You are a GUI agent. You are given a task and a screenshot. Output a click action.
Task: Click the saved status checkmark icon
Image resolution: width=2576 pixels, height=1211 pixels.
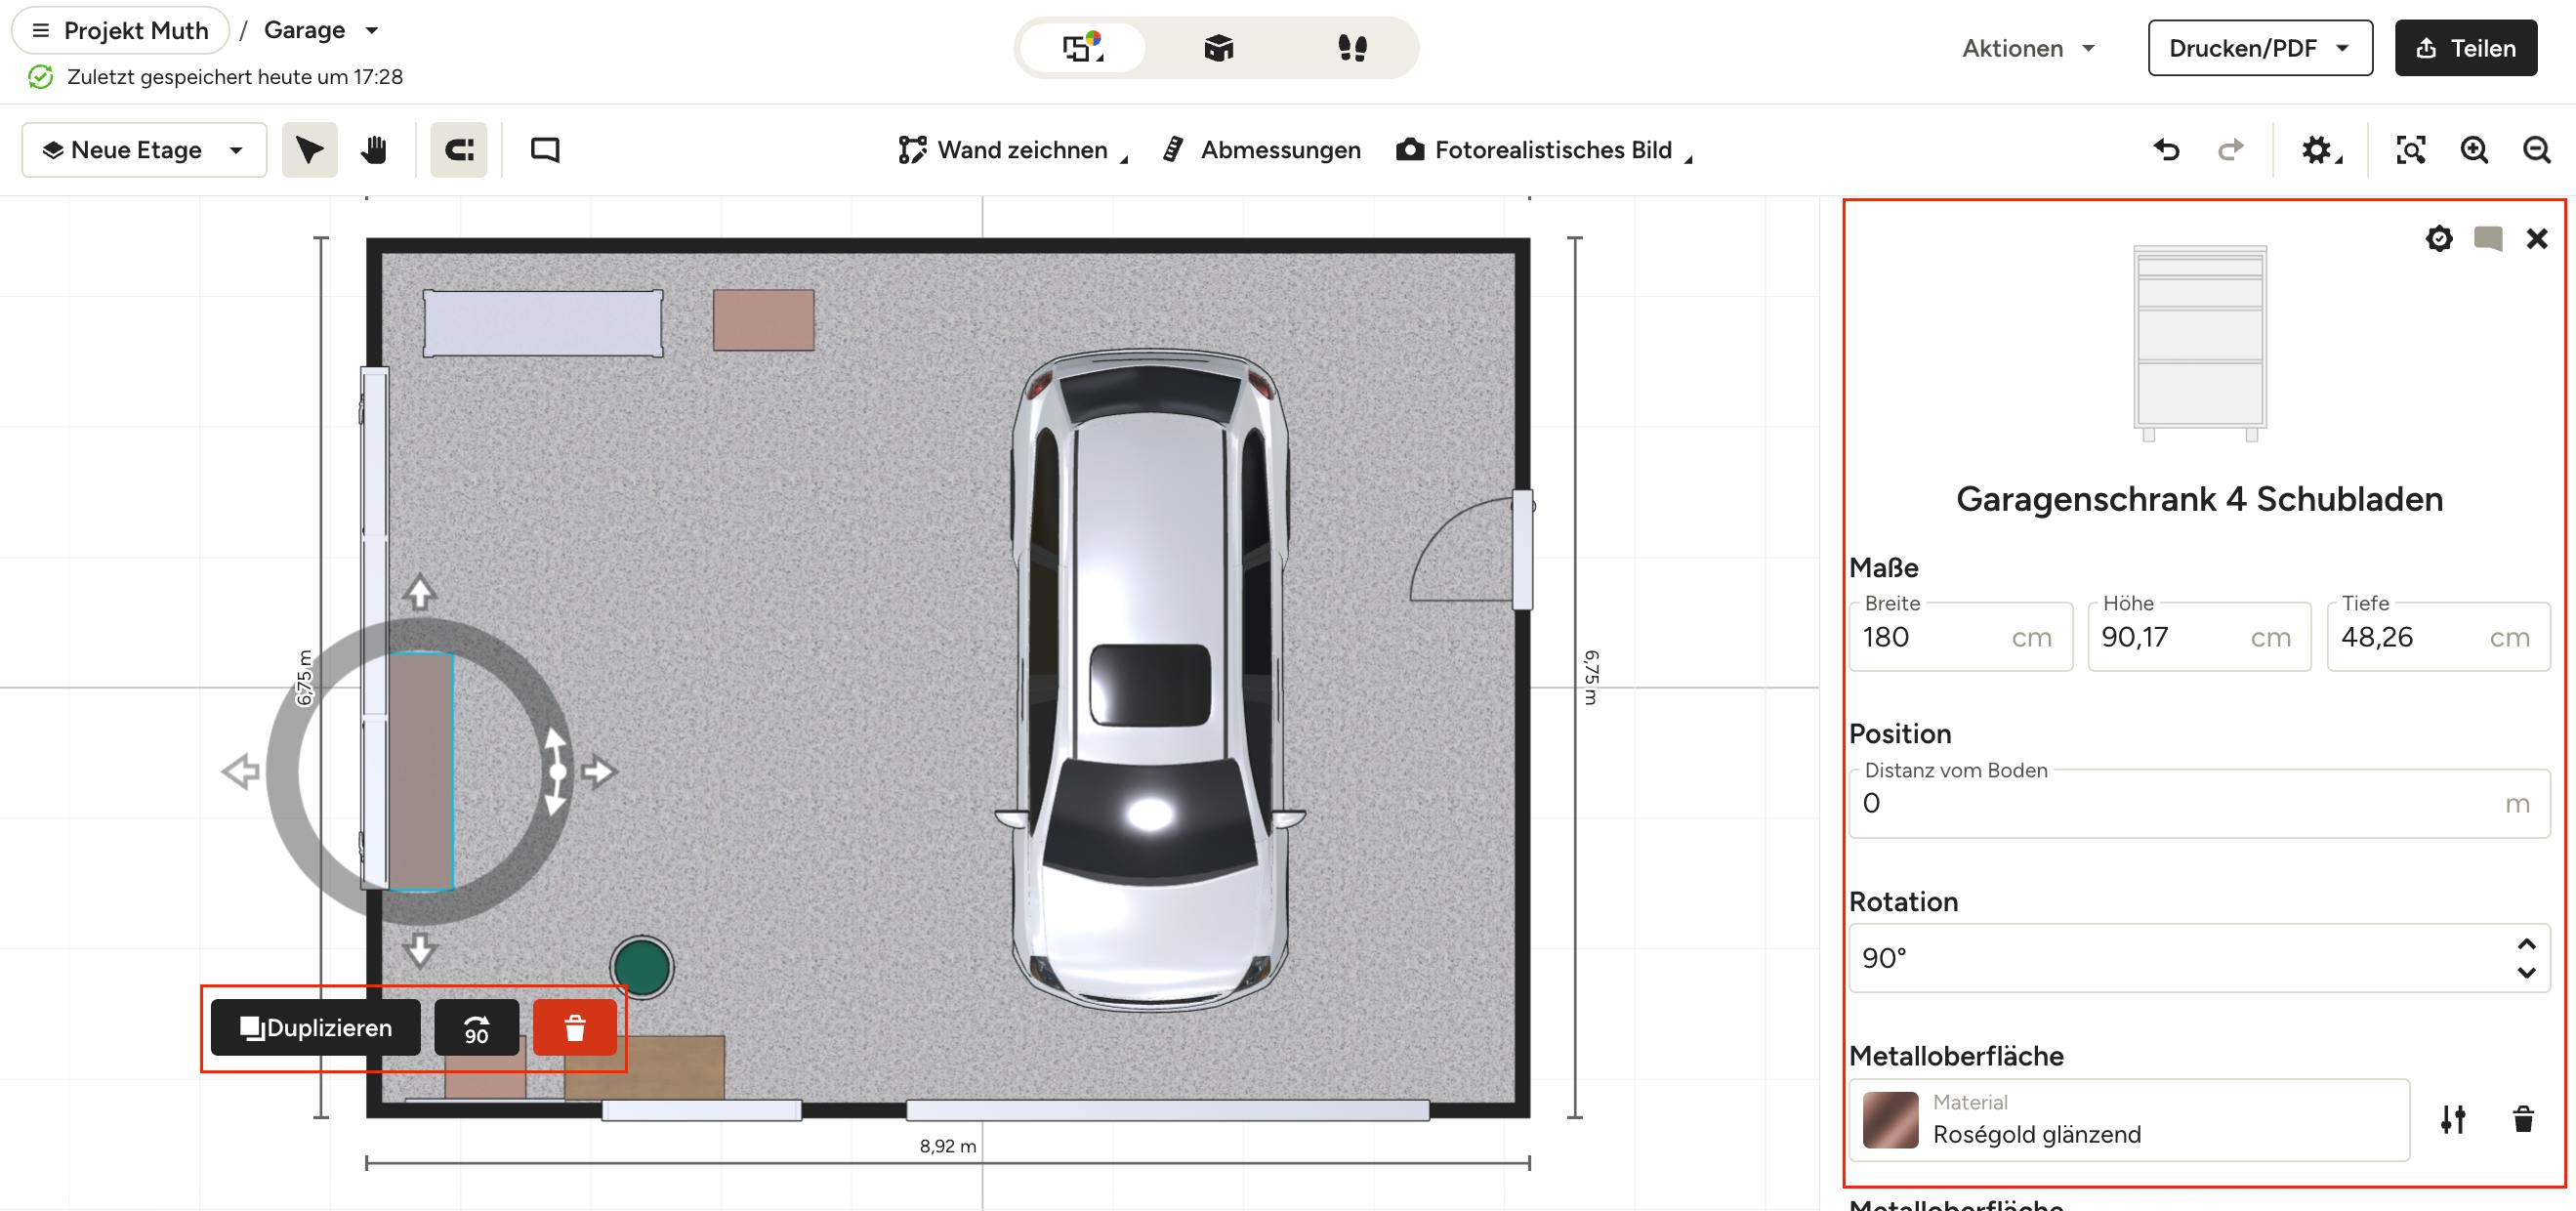[40, 77]
